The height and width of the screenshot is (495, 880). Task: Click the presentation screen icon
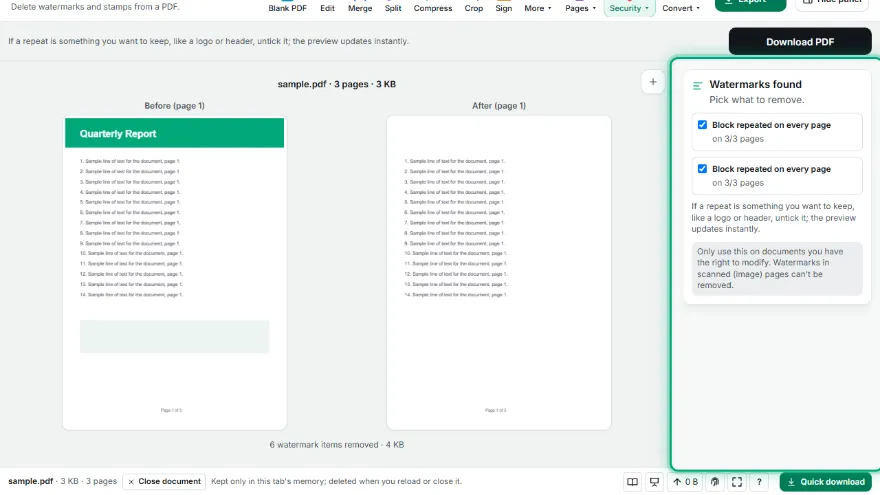click(x=654, y=482)
